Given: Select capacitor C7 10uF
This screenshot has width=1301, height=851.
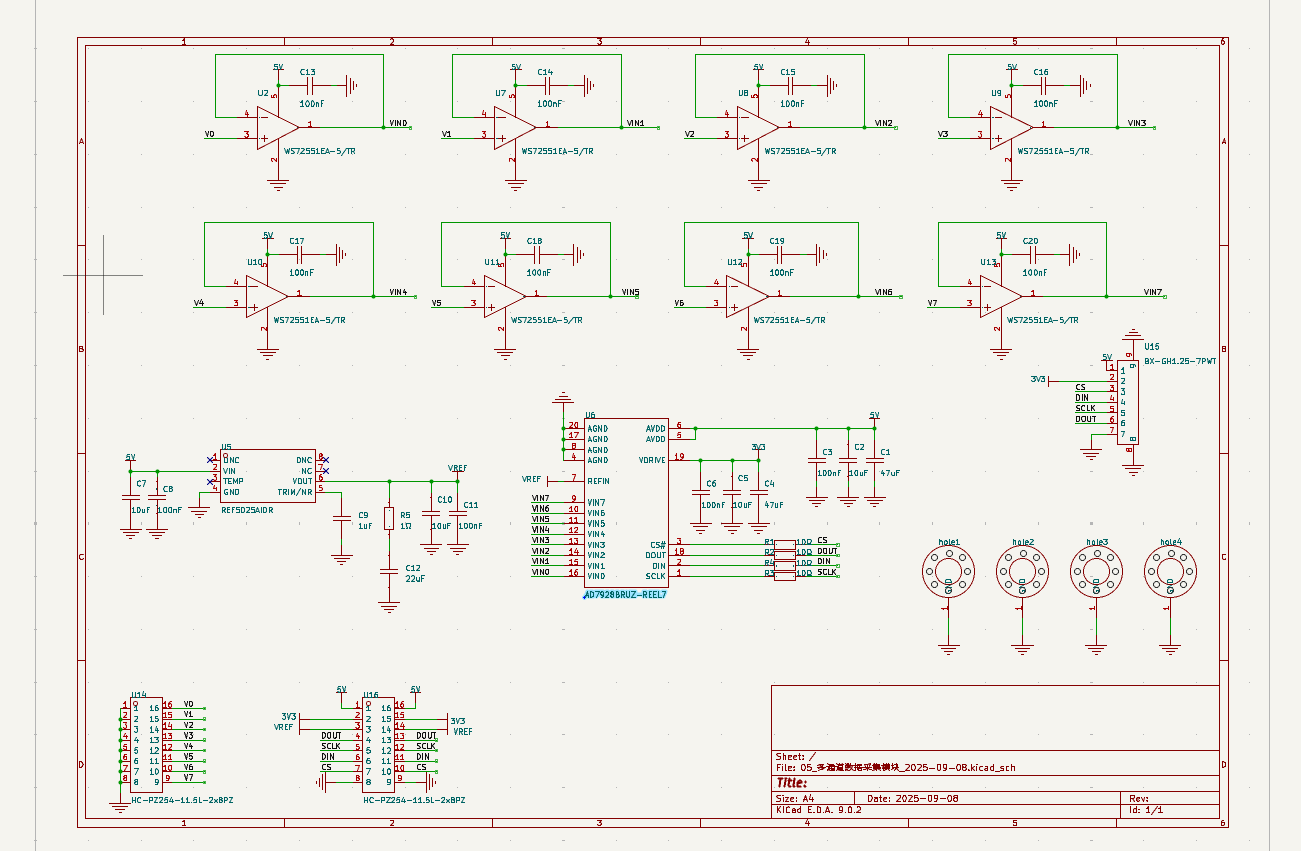Looking at the screenshot, I should click(130, 497).
